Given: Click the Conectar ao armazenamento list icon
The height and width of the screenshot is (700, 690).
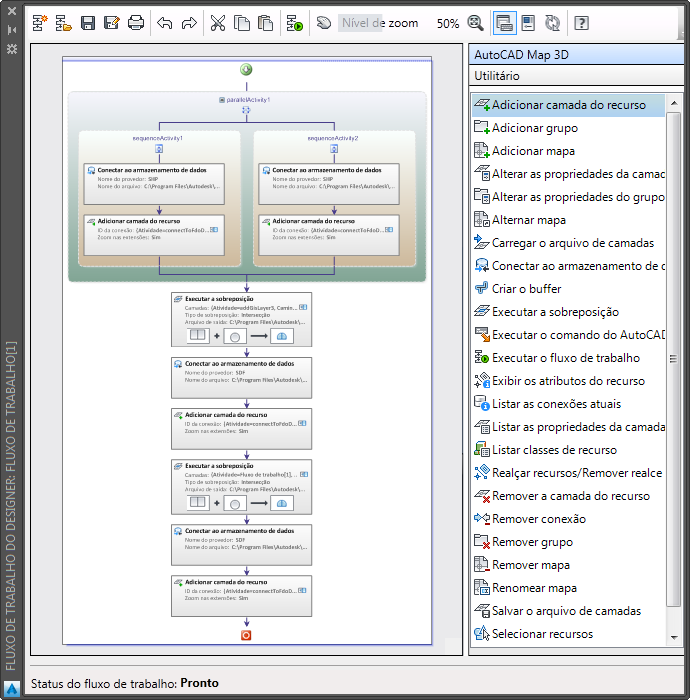Looking at the screenshot, I should 482,266.
